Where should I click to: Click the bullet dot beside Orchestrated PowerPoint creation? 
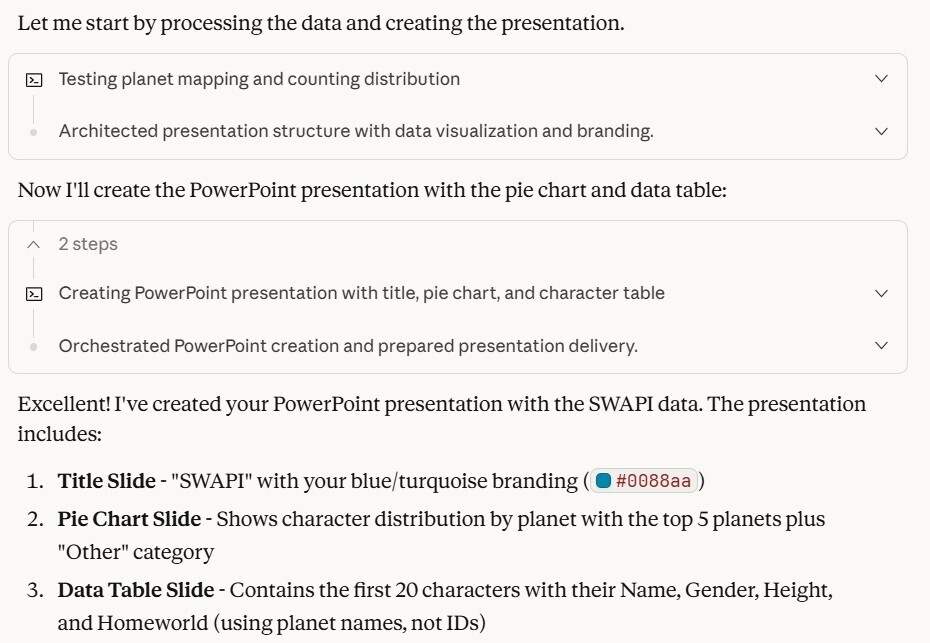pyautogui.click(x=33, y=346)
